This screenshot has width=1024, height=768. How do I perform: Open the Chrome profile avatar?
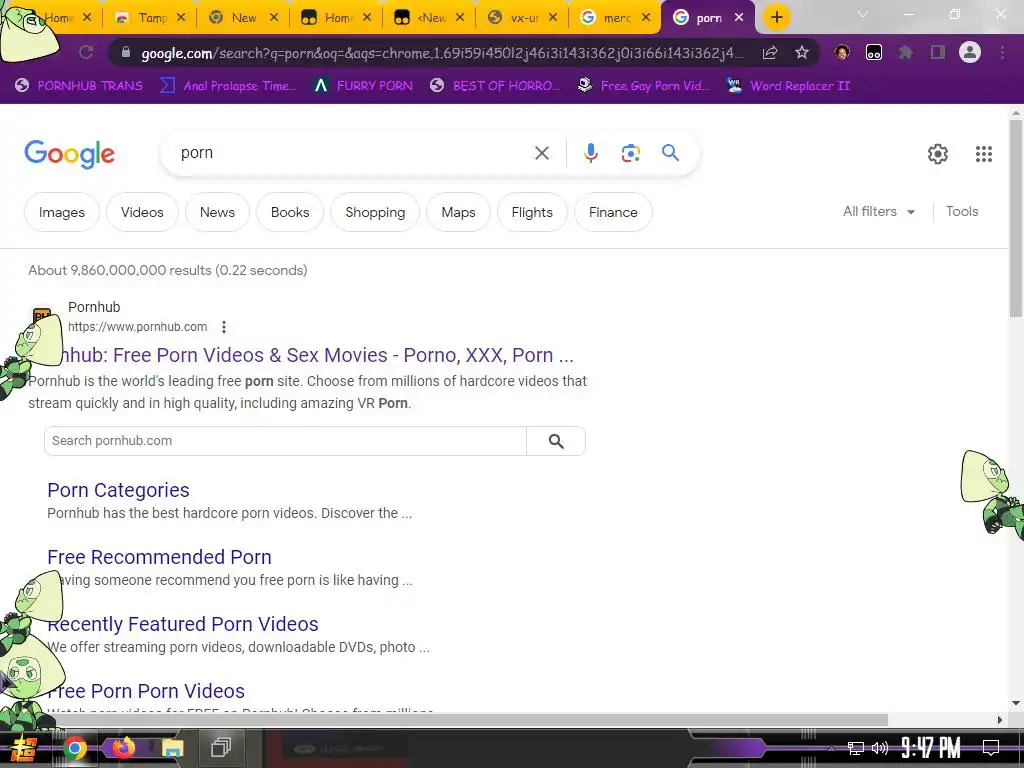tap(970, 52)
